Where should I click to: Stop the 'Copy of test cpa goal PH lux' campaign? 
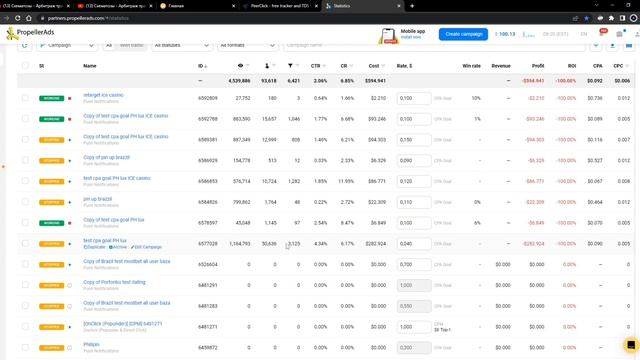click(x=70, y=223)
